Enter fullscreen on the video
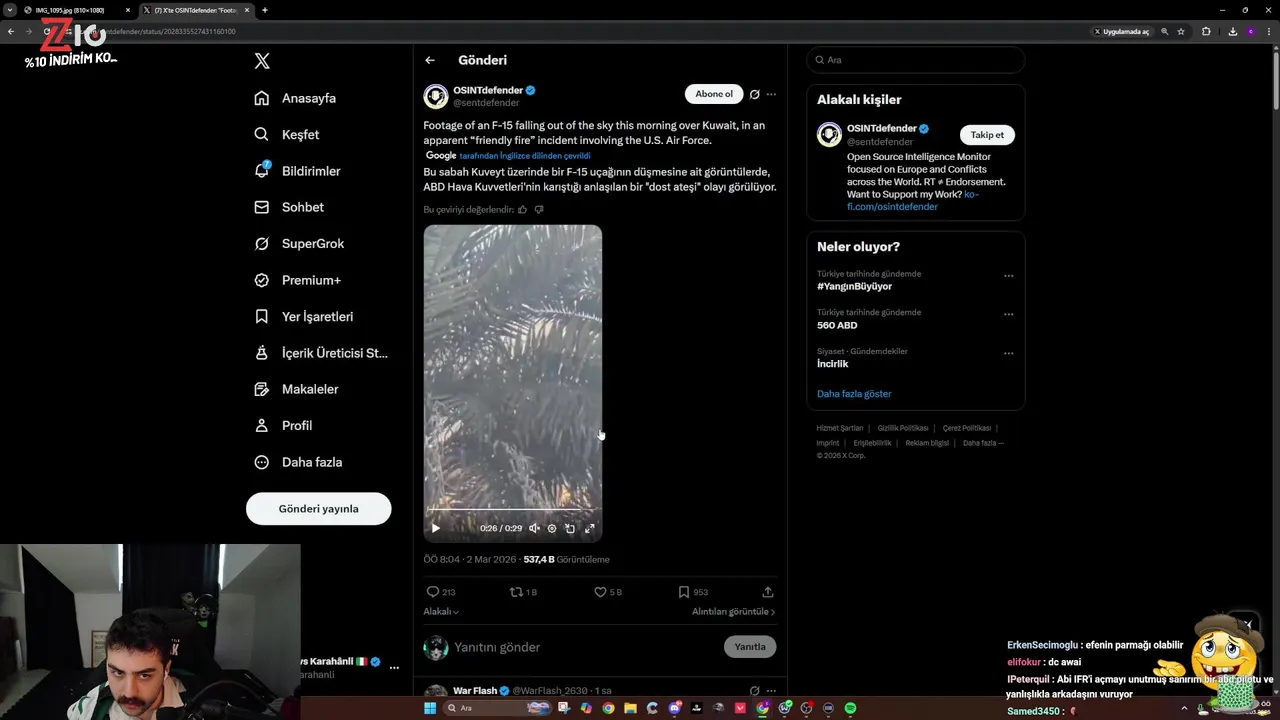This screenshot has width=1280, height=720. [590, 528]
